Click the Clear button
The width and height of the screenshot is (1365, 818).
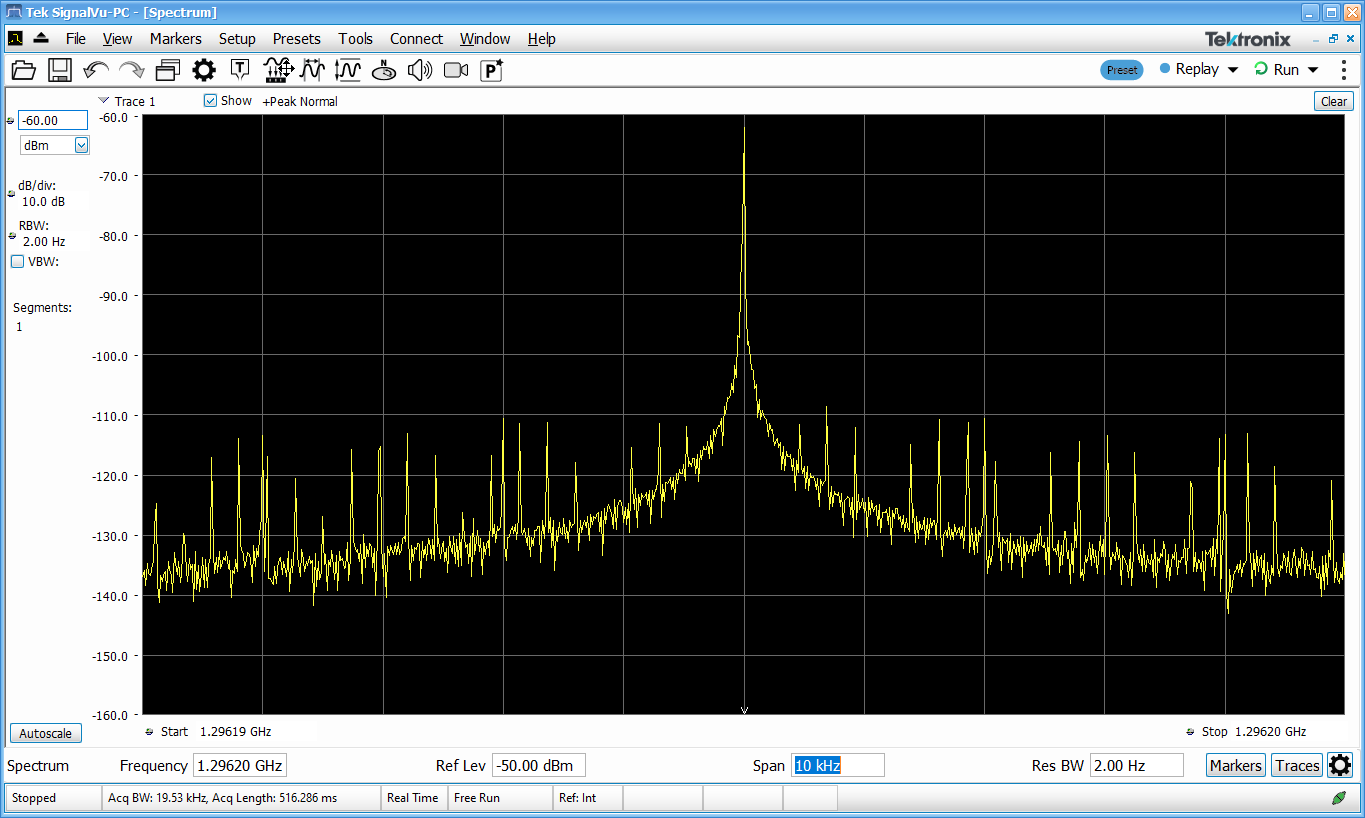pos(1334,101)
